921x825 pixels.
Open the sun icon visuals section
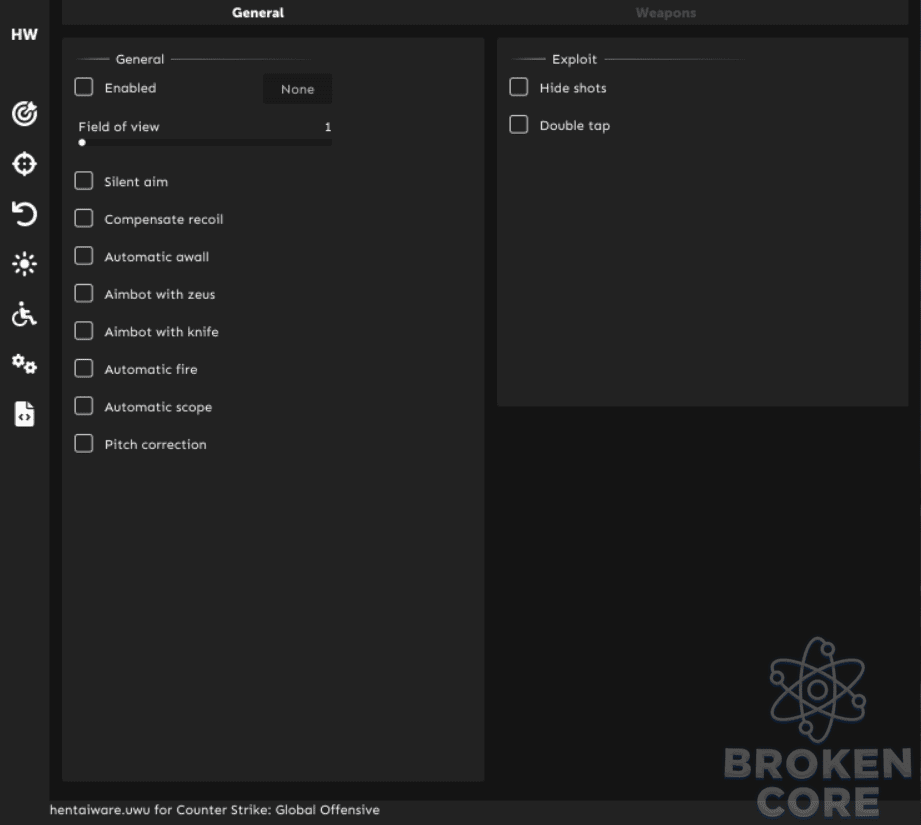[25, 264]
